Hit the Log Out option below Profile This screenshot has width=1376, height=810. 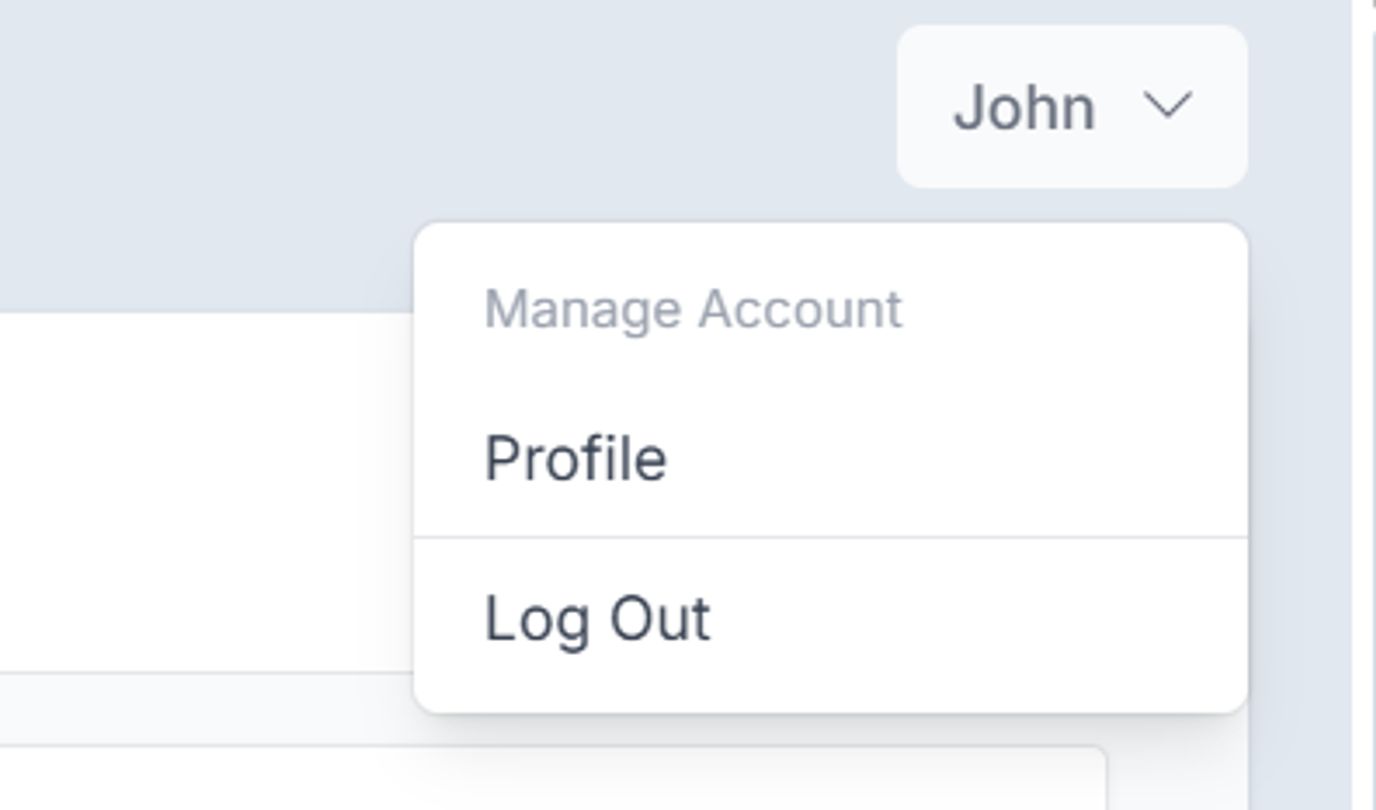598,619
